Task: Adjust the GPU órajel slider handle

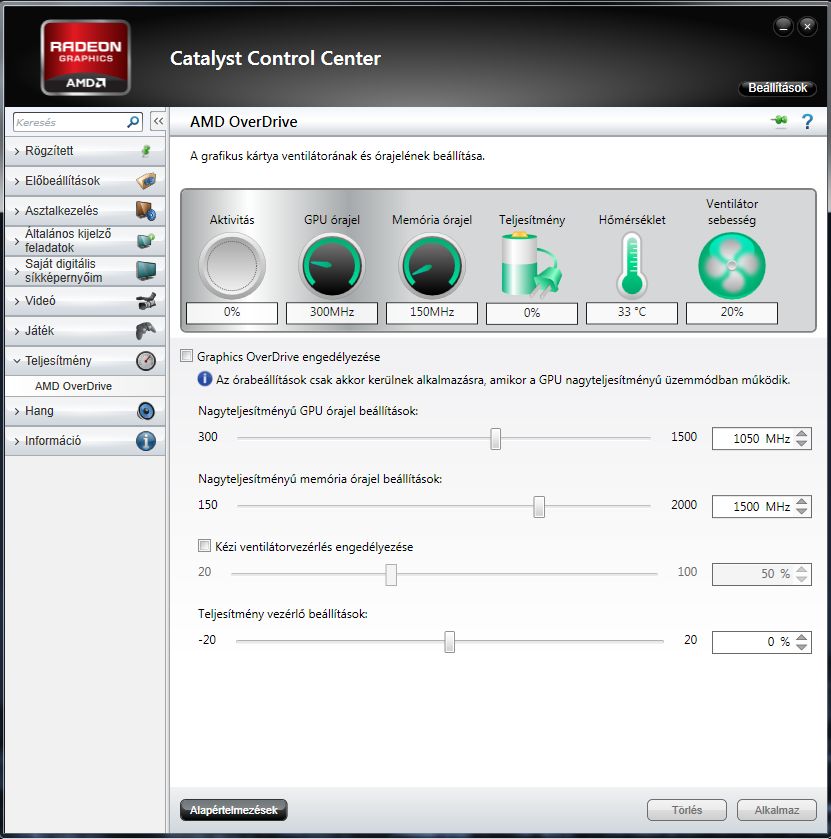Action: [495, 439]
